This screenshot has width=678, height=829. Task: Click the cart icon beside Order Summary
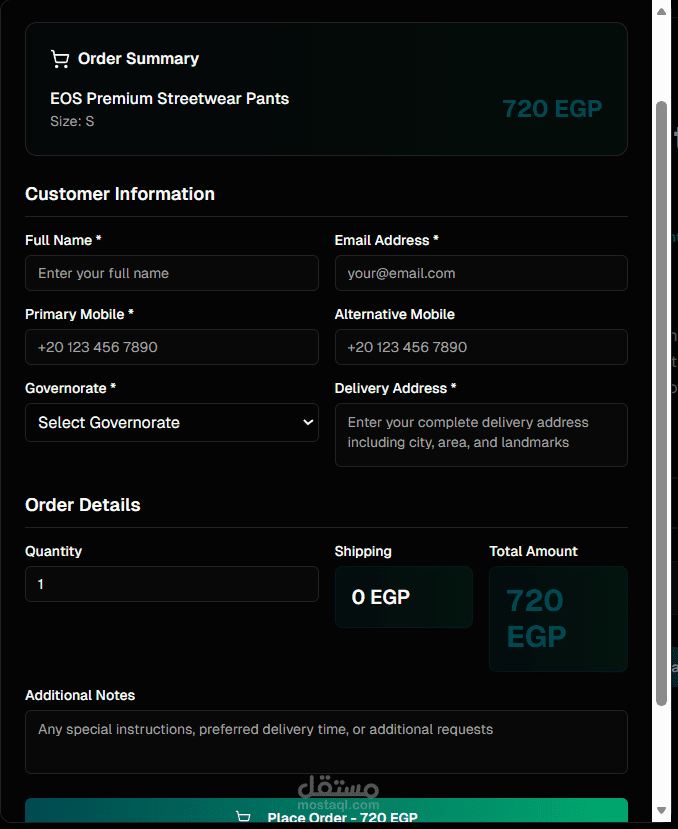[60, 59]
